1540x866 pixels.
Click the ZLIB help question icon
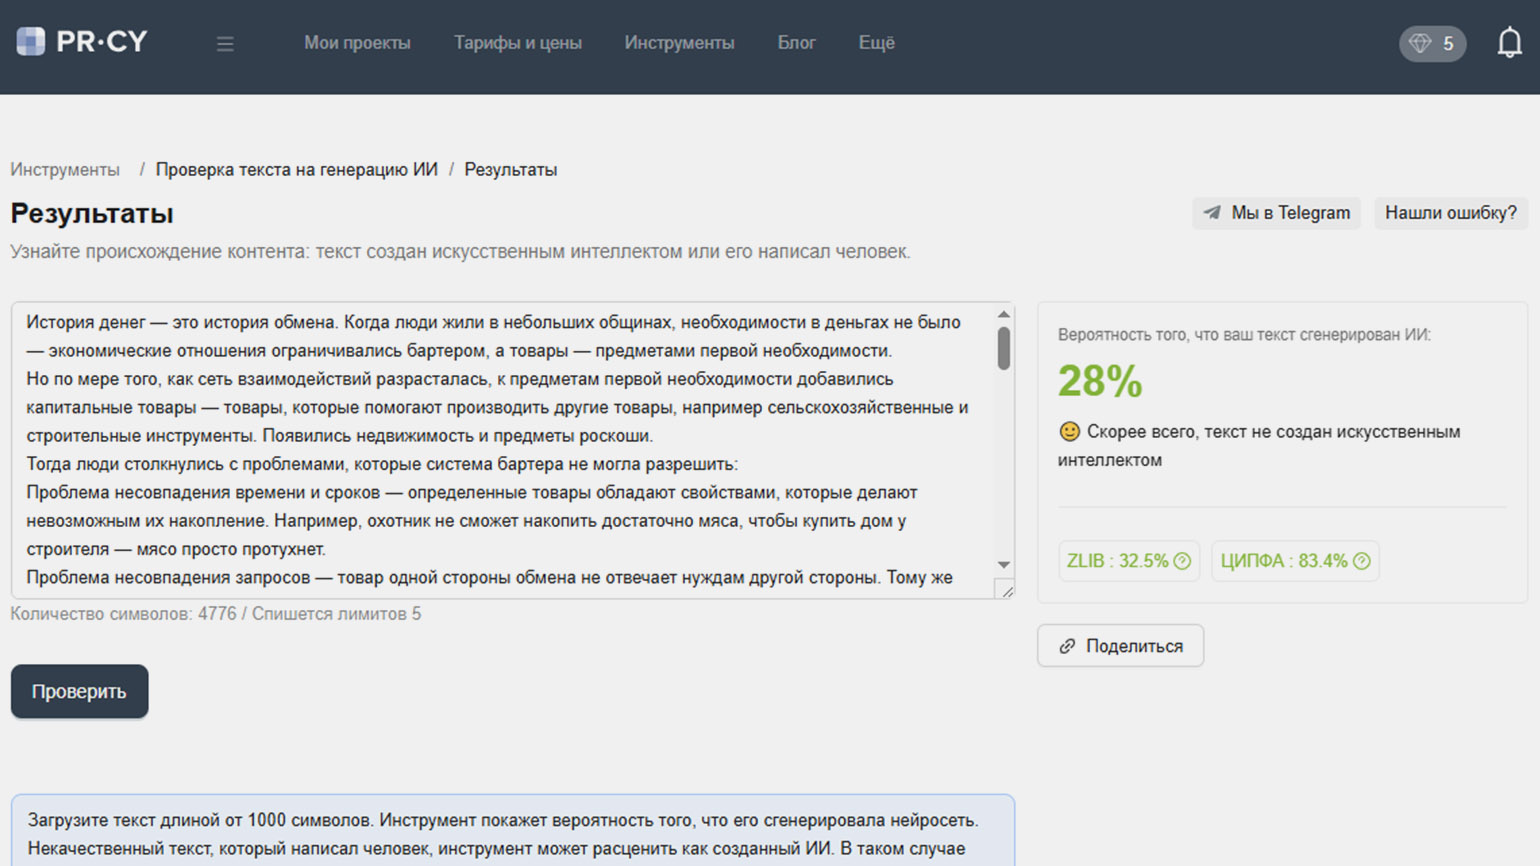click(1182, 561)
